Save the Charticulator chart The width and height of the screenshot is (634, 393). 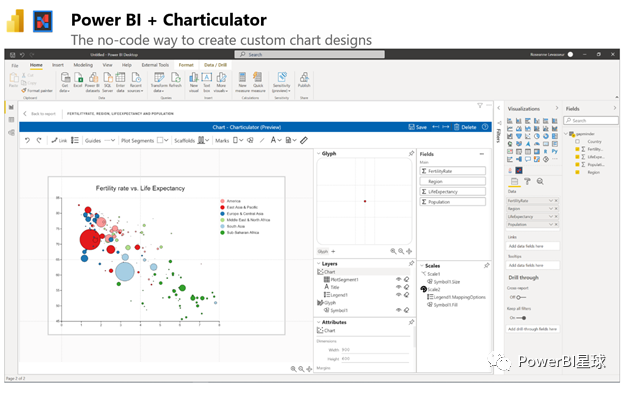pos(418,127)
